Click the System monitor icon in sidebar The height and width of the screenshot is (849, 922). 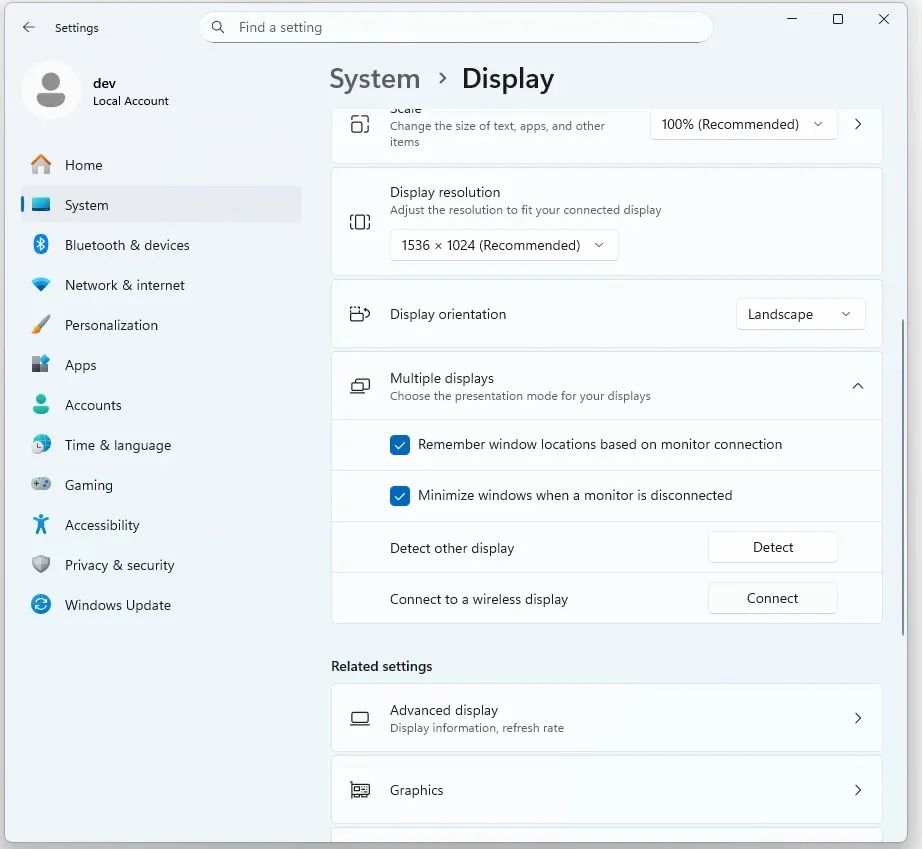pos(41,205)
